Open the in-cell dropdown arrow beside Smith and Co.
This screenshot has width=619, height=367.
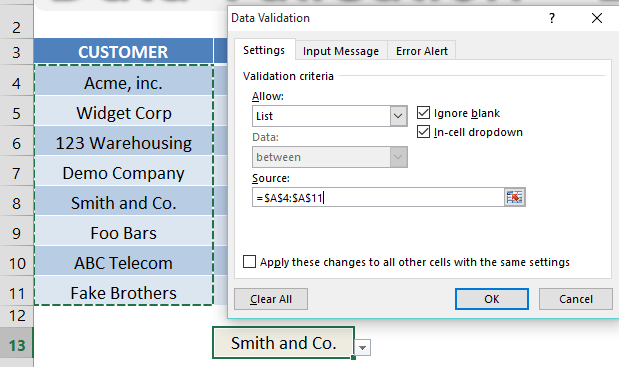(363, 348)
